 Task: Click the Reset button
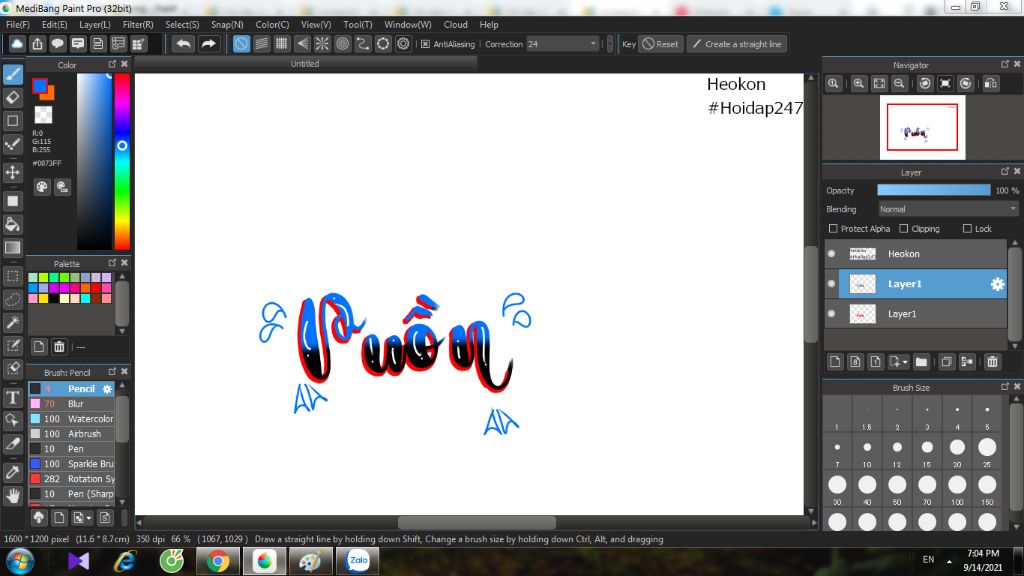coord(661,44)
